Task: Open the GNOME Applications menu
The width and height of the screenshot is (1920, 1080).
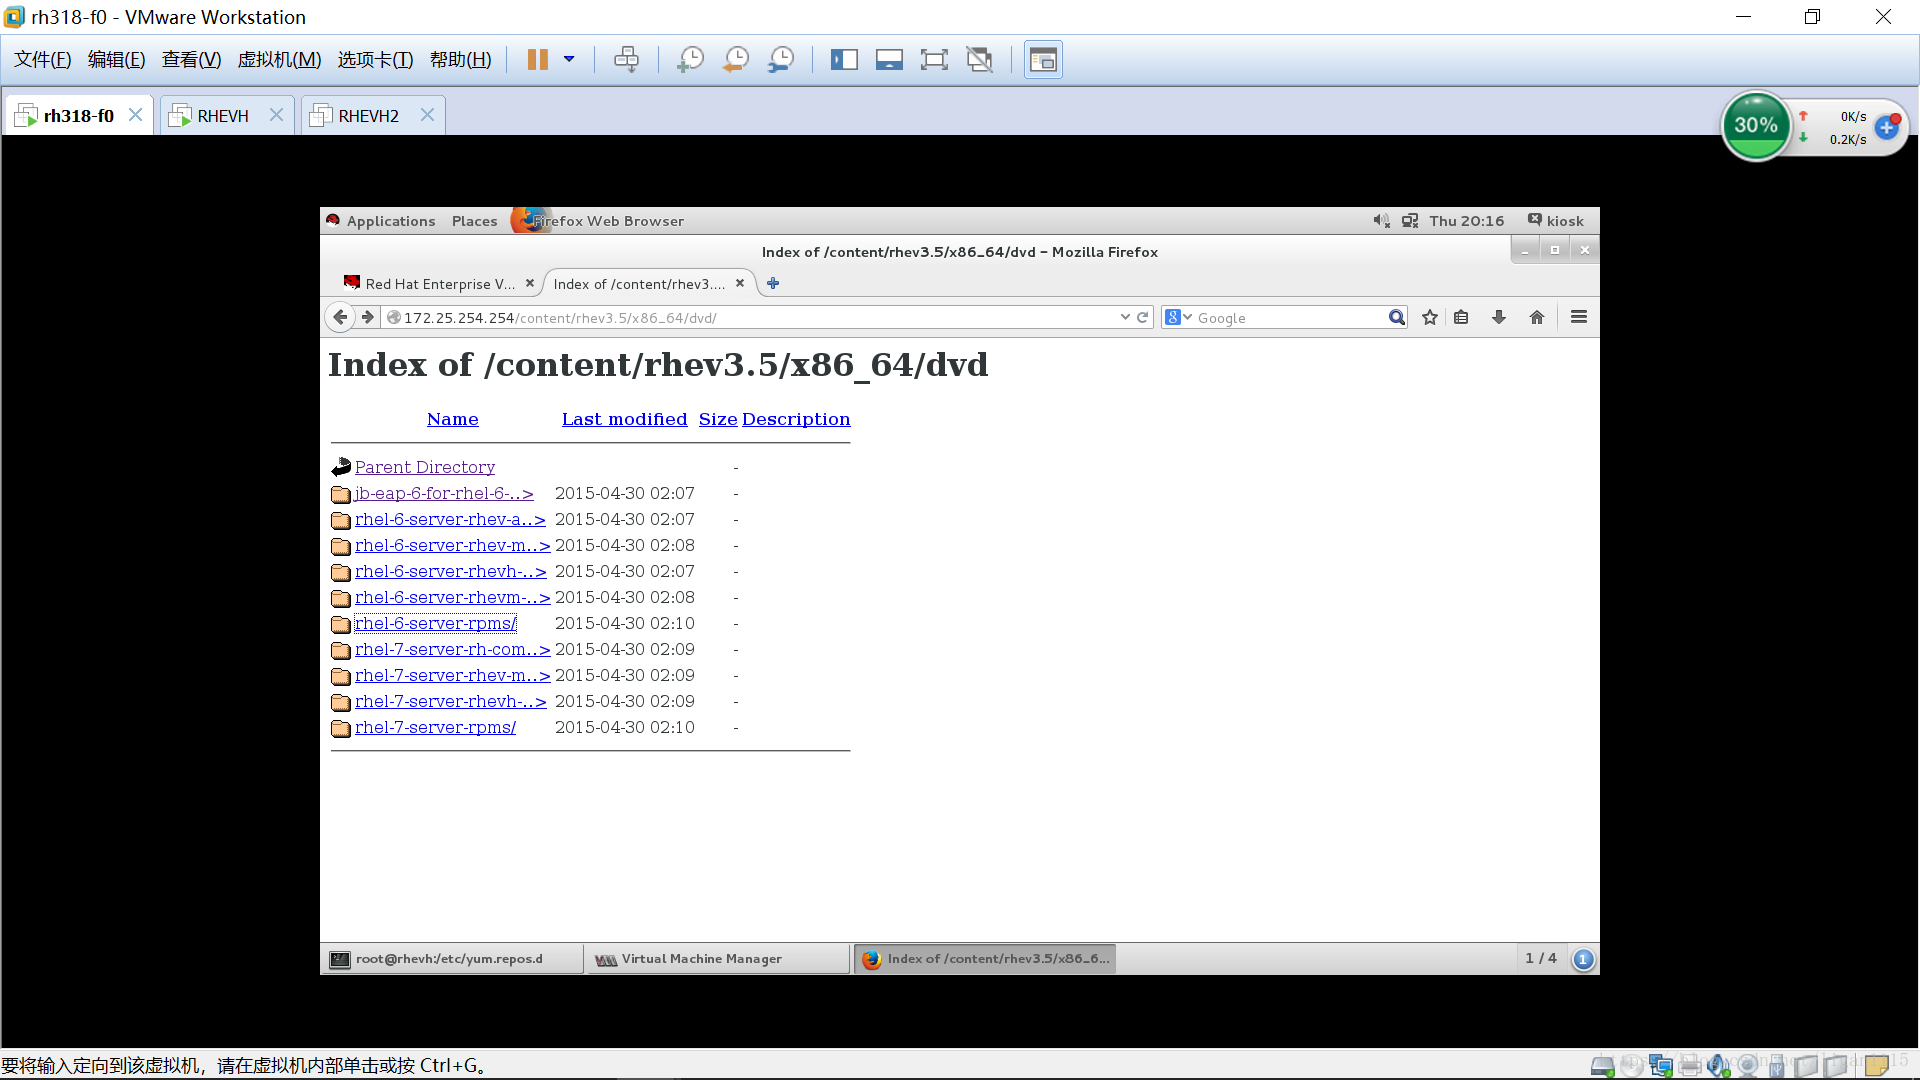Action: click(x=390, y=221)
